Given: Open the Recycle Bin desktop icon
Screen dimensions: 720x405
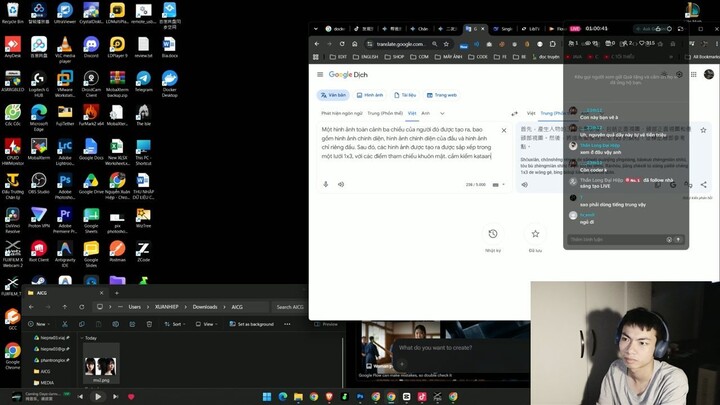Looking at the screenshot, I should [12, 13].
